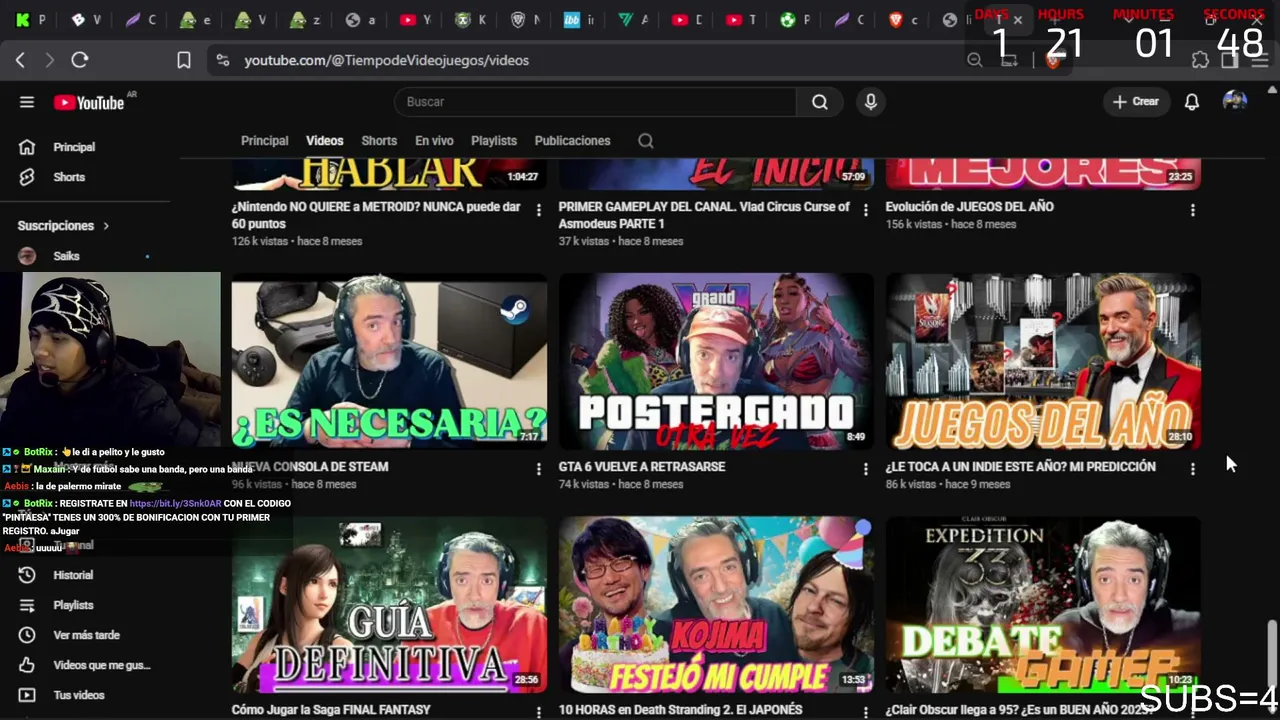
Task: Go back with the browser back arrow
Action: (20, 60)
